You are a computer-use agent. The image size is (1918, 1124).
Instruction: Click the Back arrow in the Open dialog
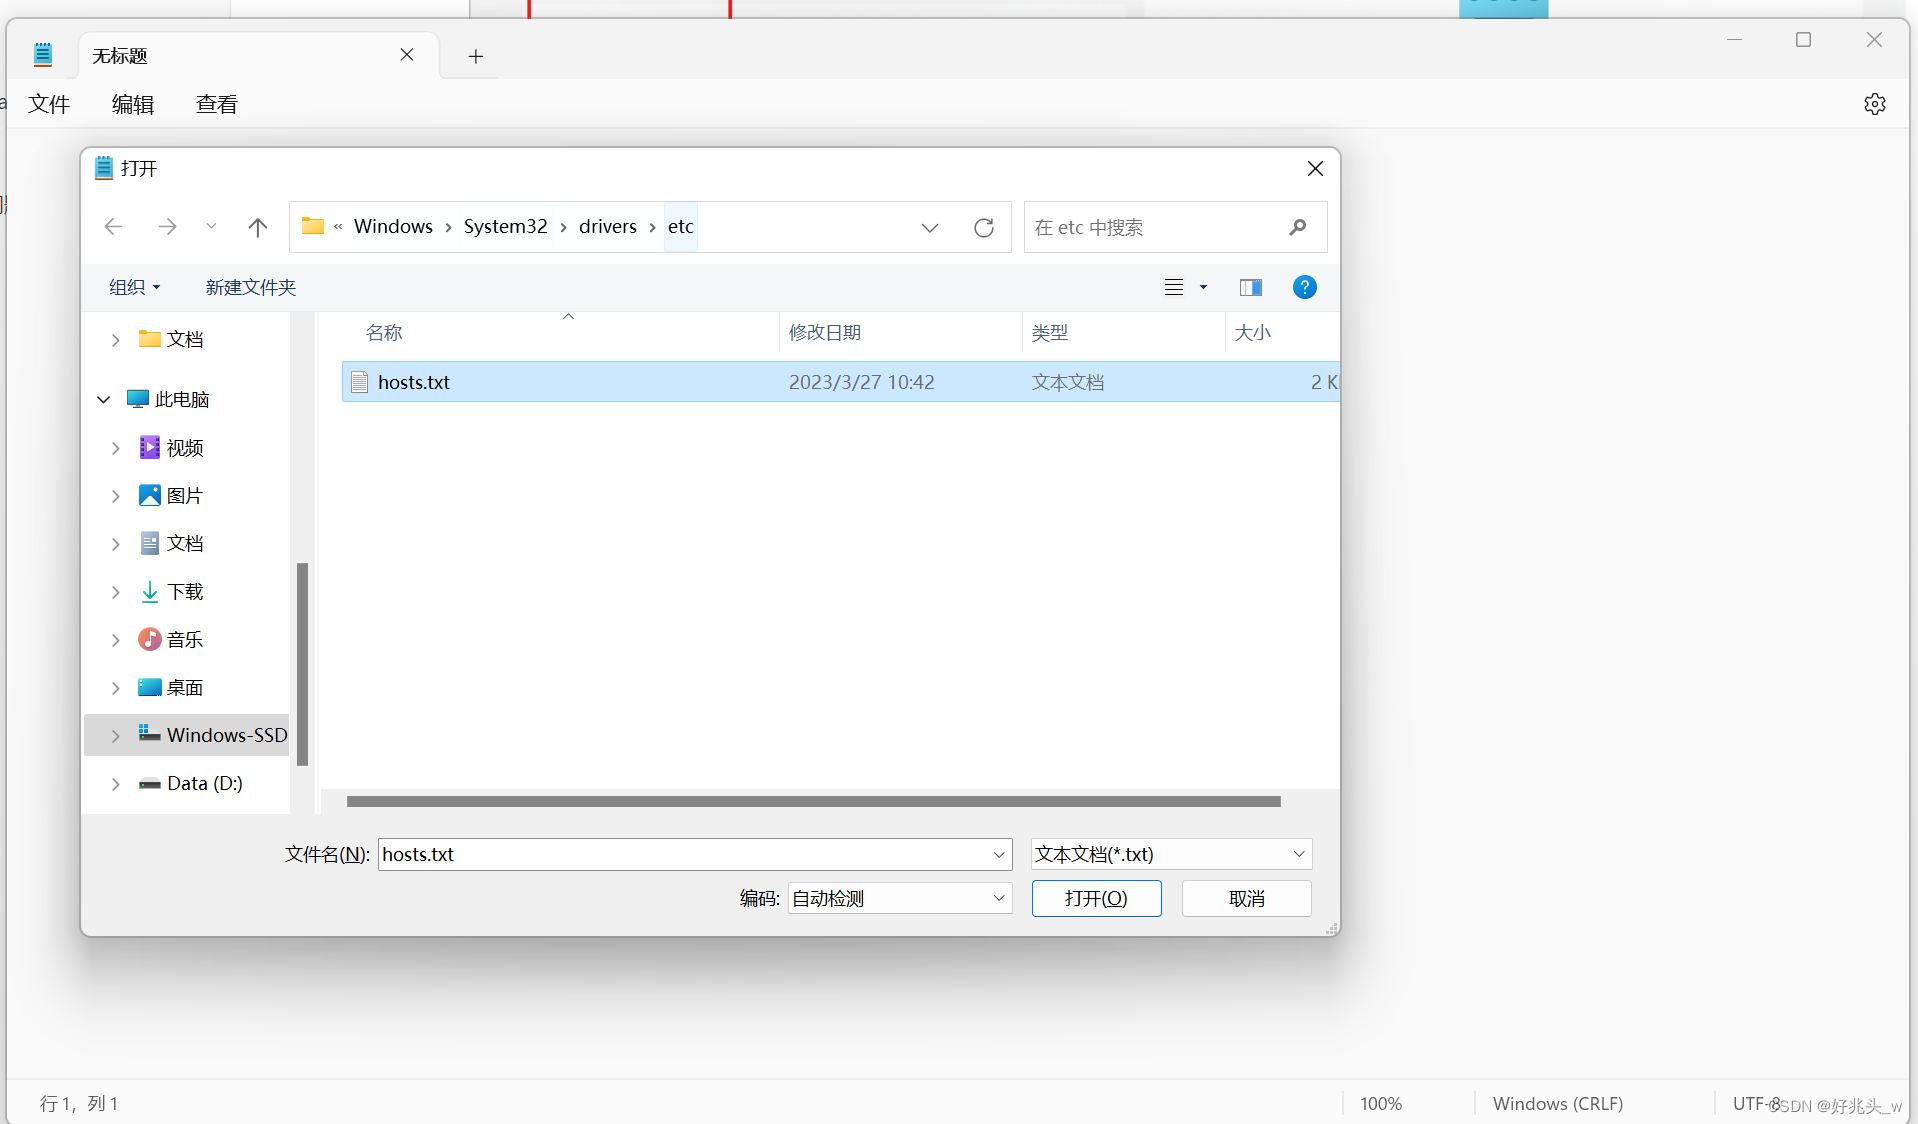[114, 227]
